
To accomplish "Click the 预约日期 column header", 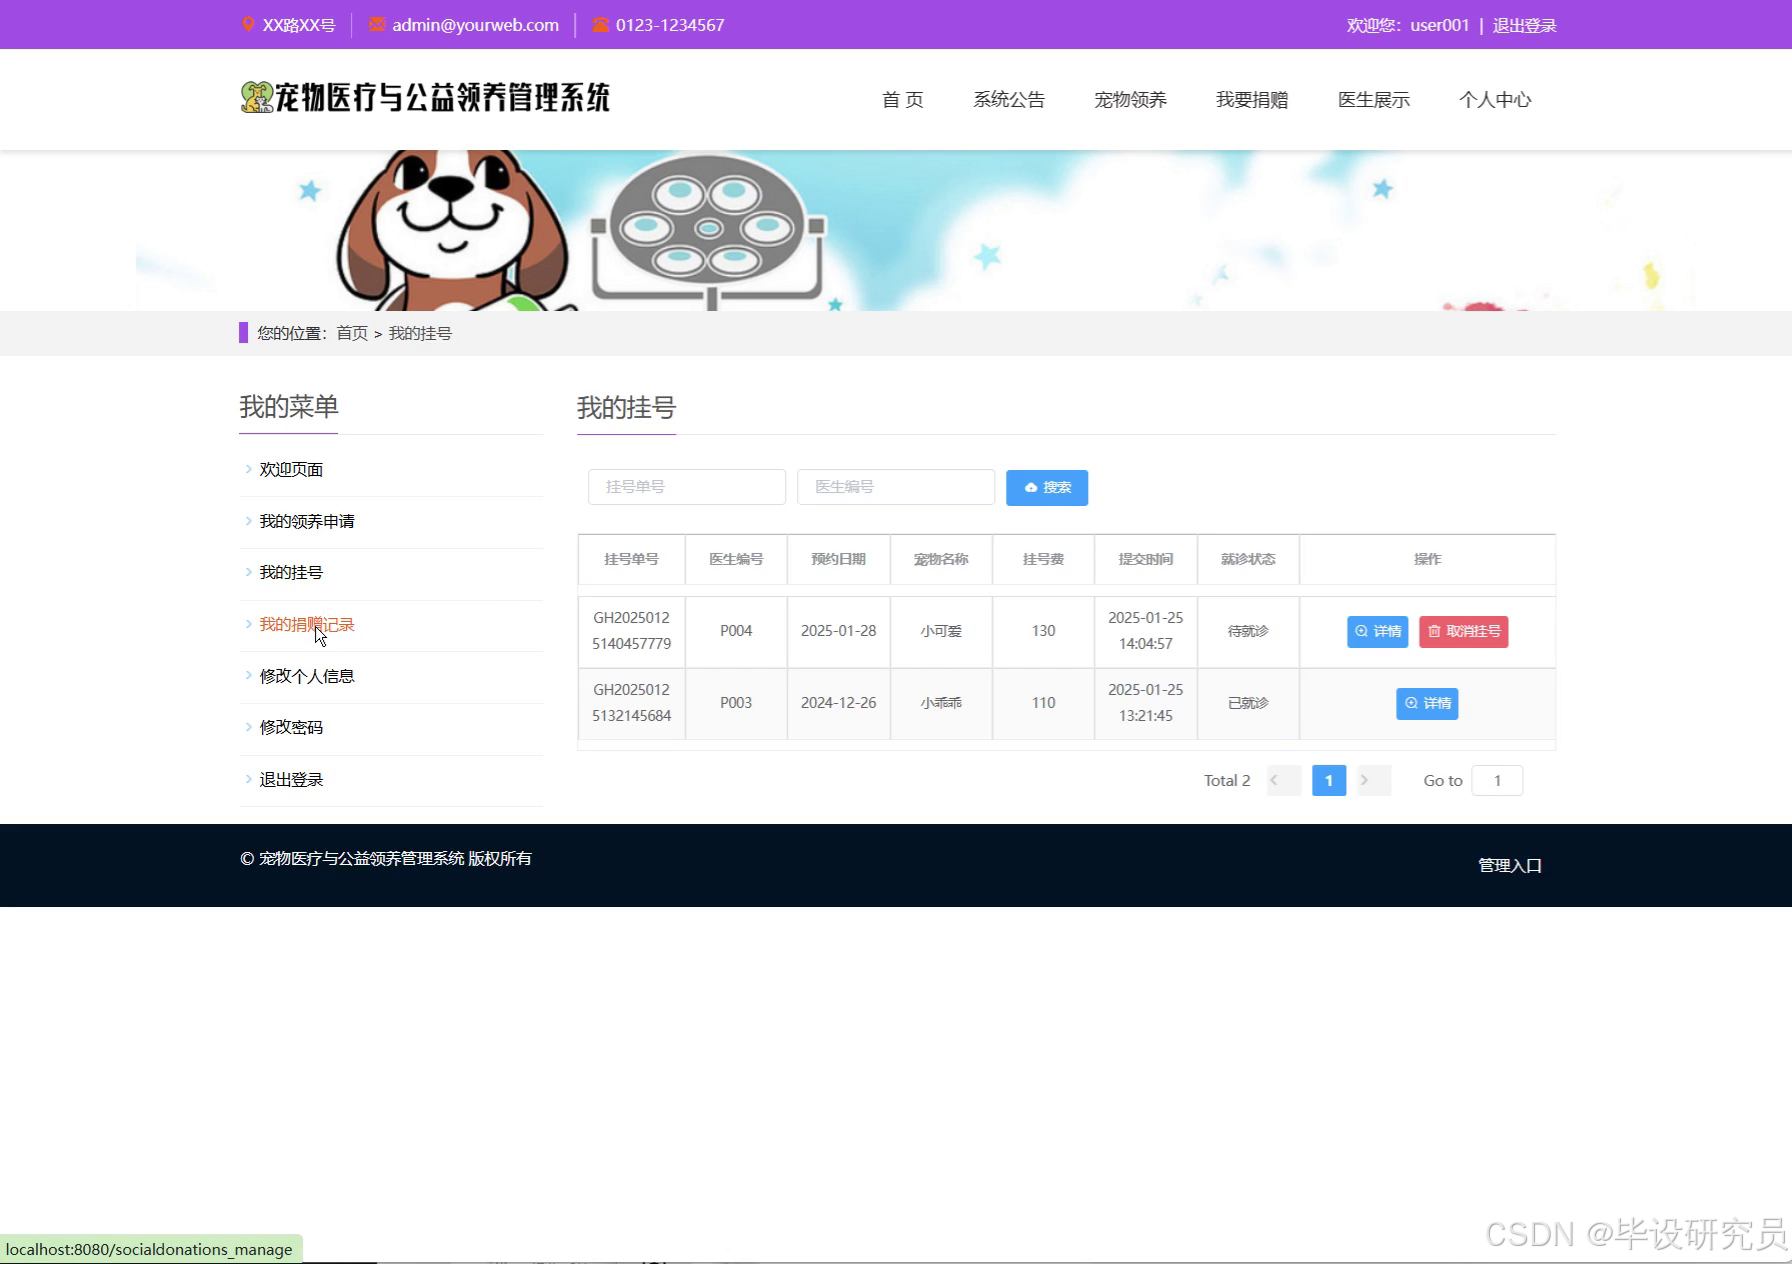I will tap(838, 559).
